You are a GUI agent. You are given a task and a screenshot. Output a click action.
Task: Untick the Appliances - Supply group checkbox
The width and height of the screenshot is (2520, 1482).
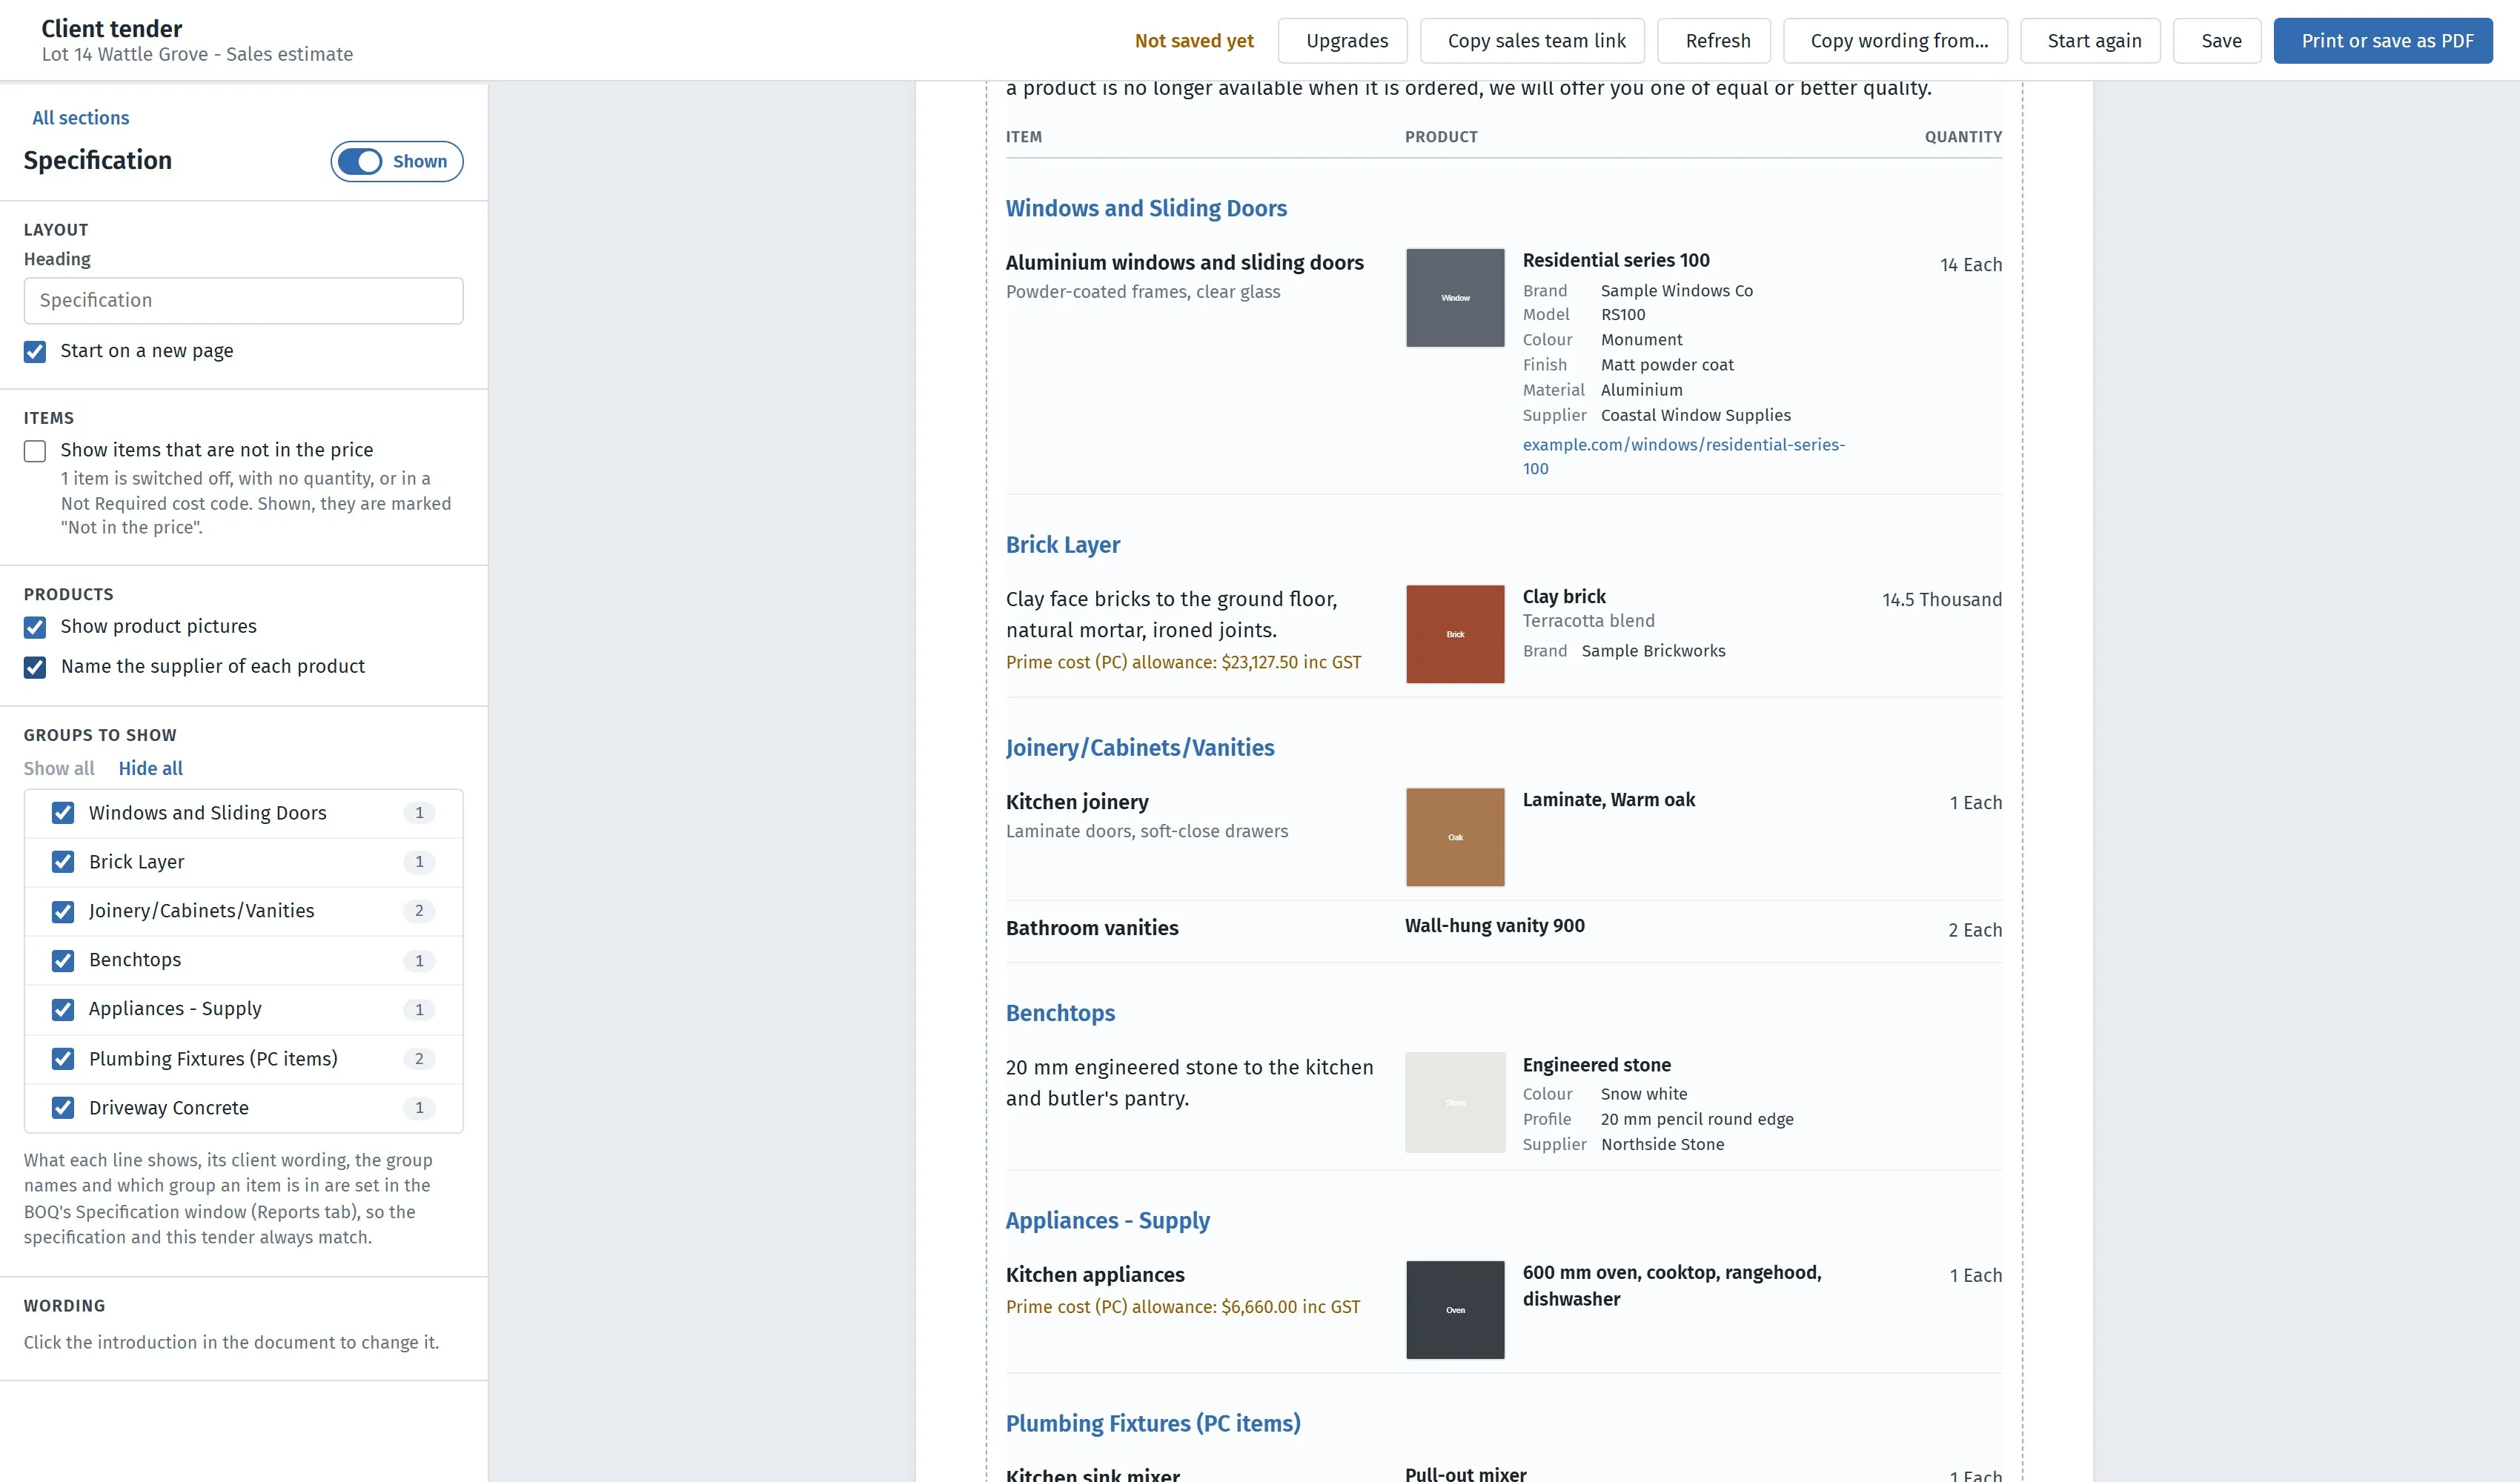63,1009
